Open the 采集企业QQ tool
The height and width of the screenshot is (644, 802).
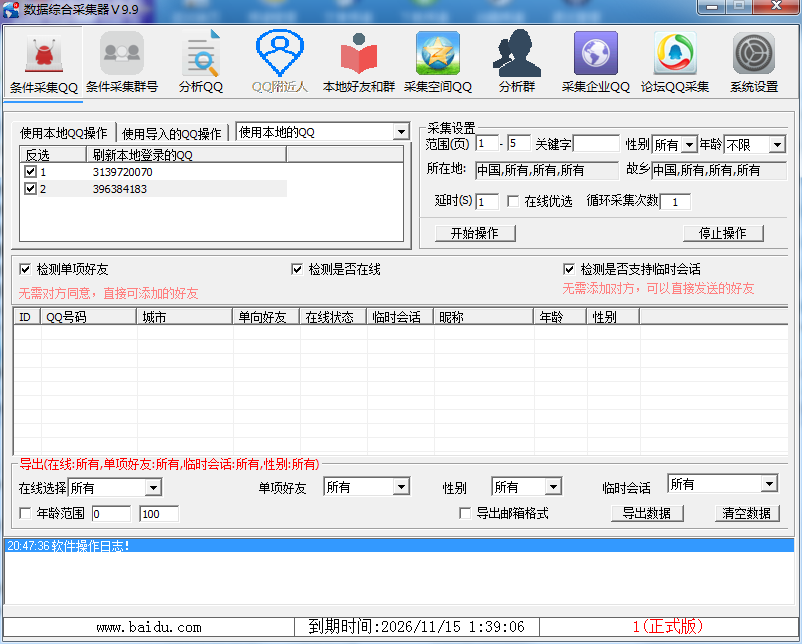(x=595, y=63)
